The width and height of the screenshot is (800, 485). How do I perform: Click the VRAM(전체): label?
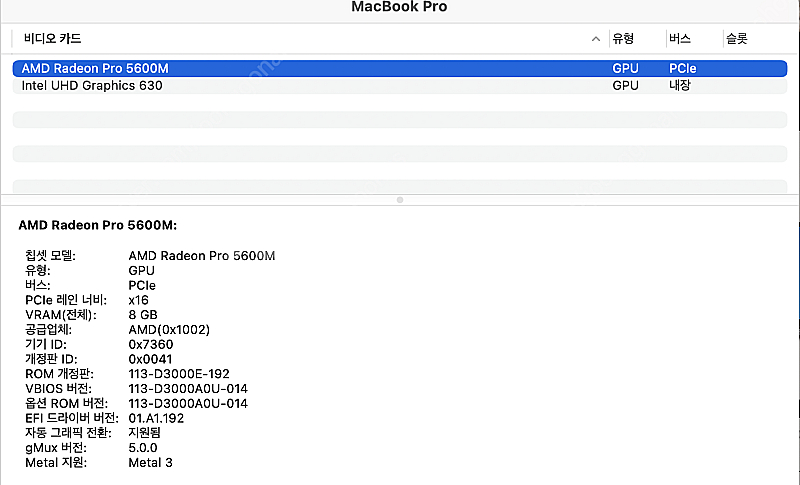[61, 315]
